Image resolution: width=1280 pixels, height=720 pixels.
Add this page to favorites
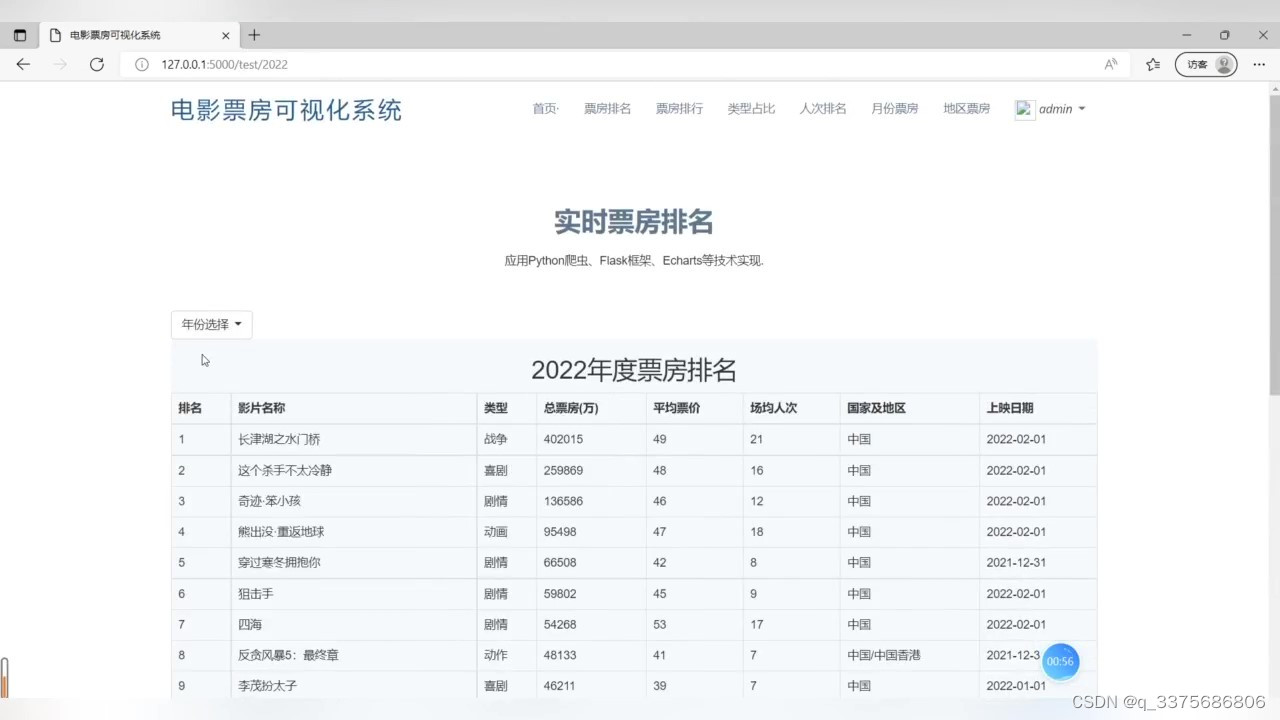[x=1152, y=64]
